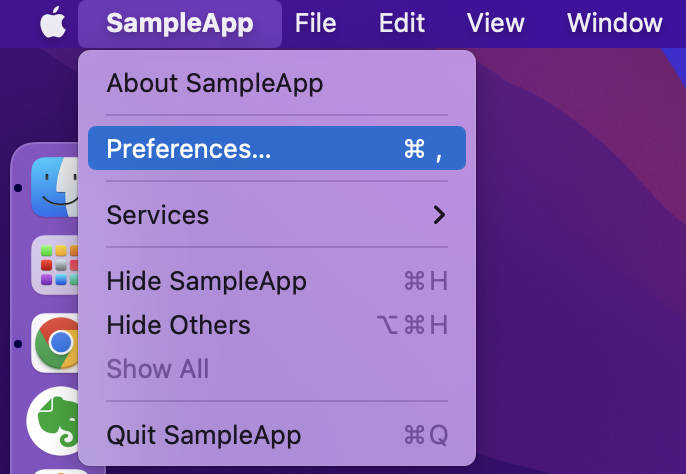
Task: Click the greyed-out Show All item
Action: click(277, 369)
